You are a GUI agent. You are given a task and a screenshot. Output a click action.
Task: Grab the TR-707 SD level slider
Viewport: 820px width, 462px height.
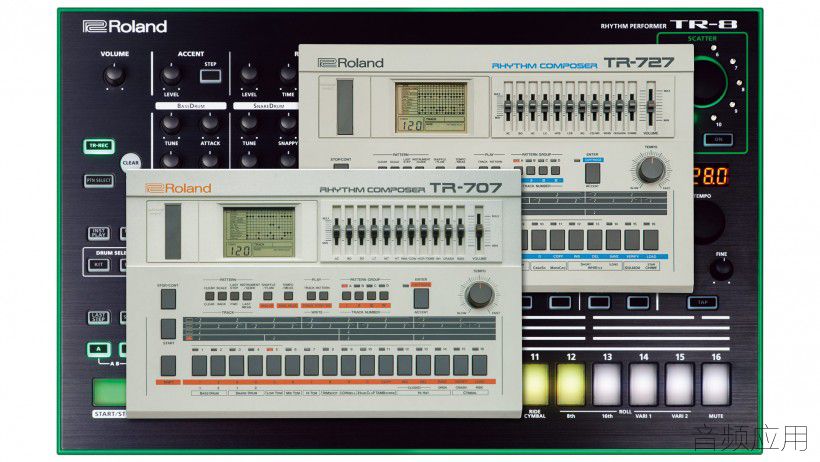(x=361, y=230)
